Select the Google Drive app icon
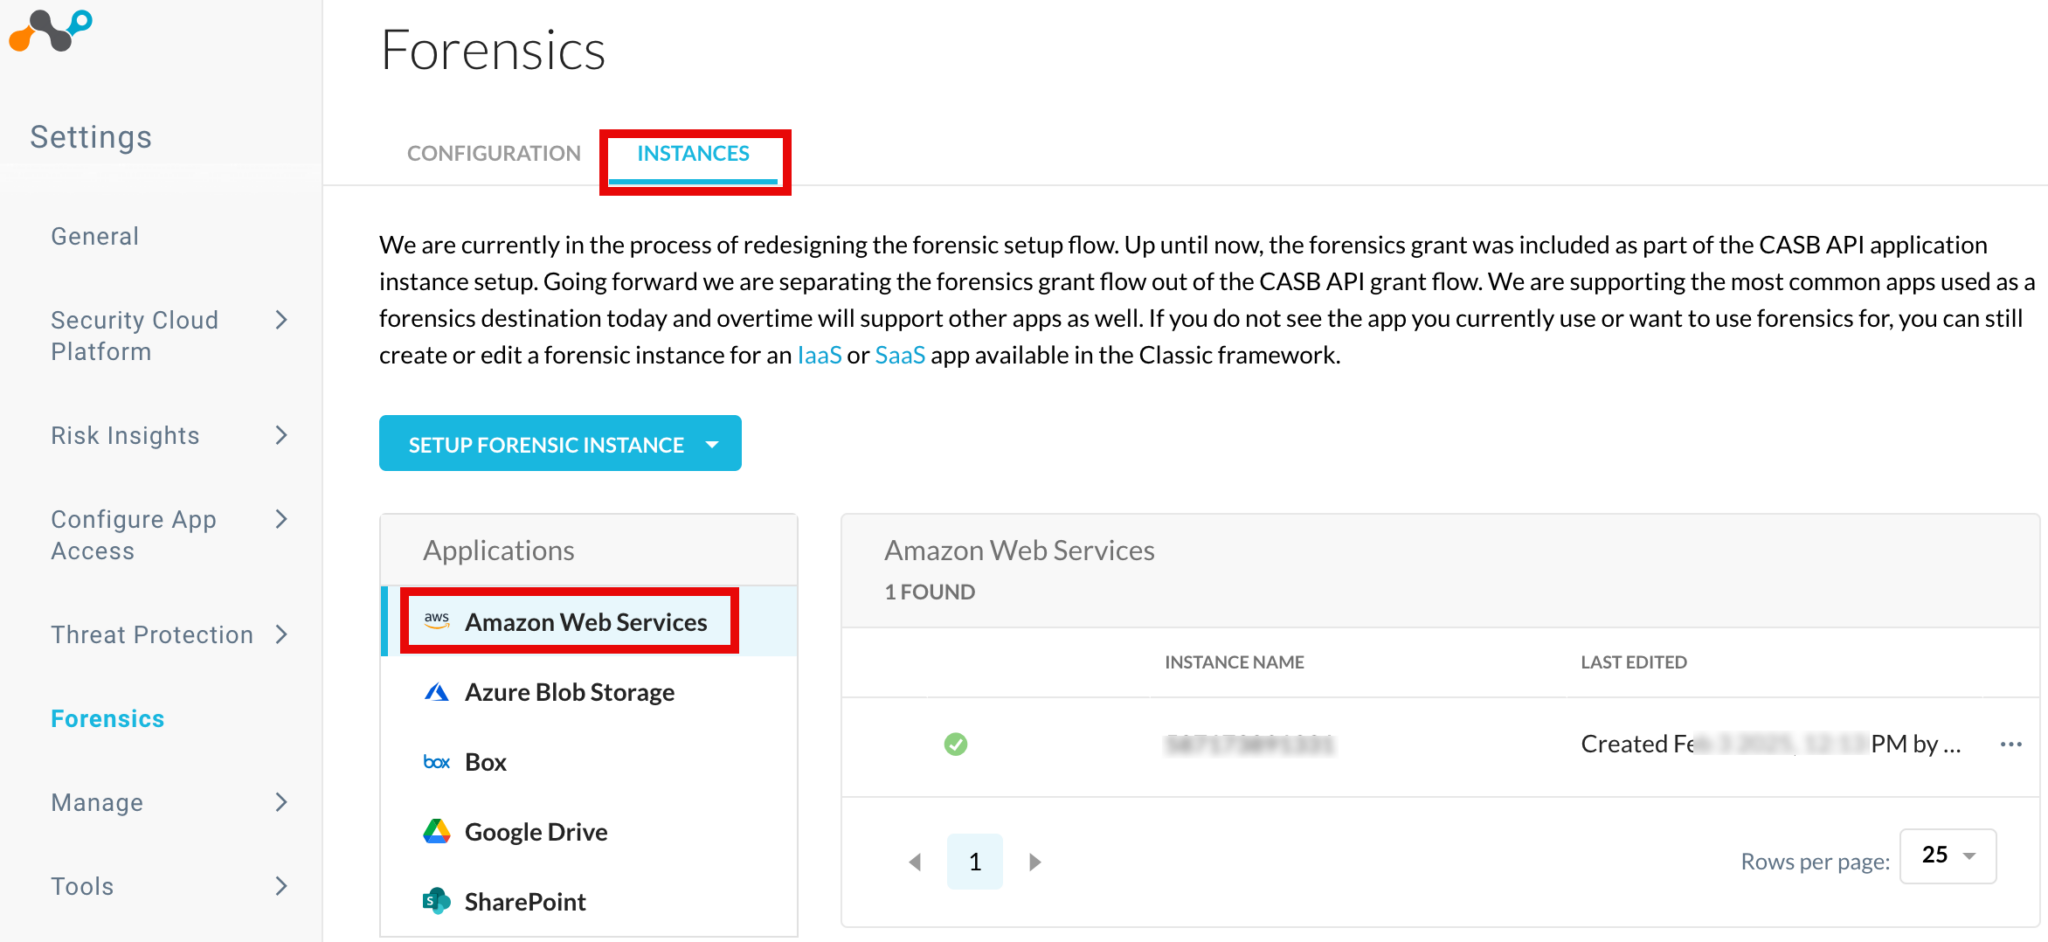 click(x=436, y=831)
